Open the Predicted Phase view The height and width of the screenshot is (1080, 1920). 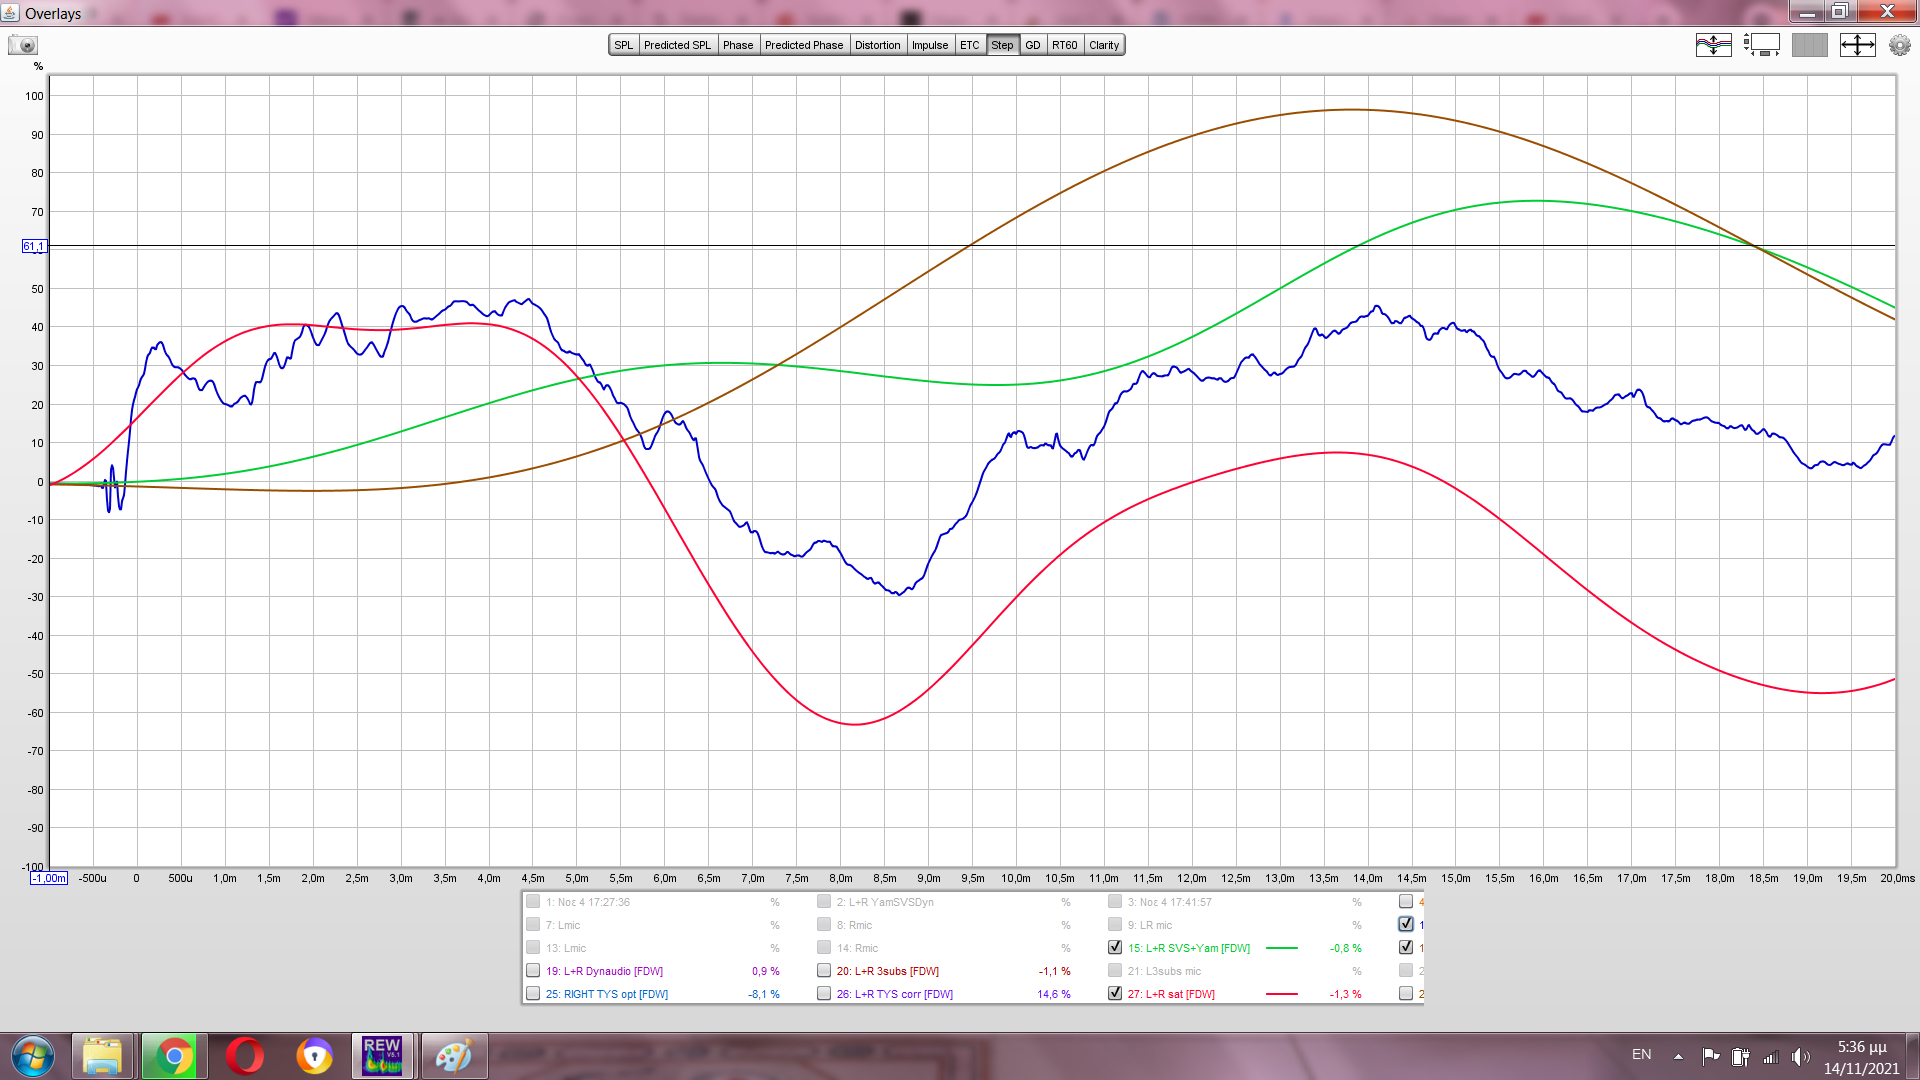(x=803, y=45)
